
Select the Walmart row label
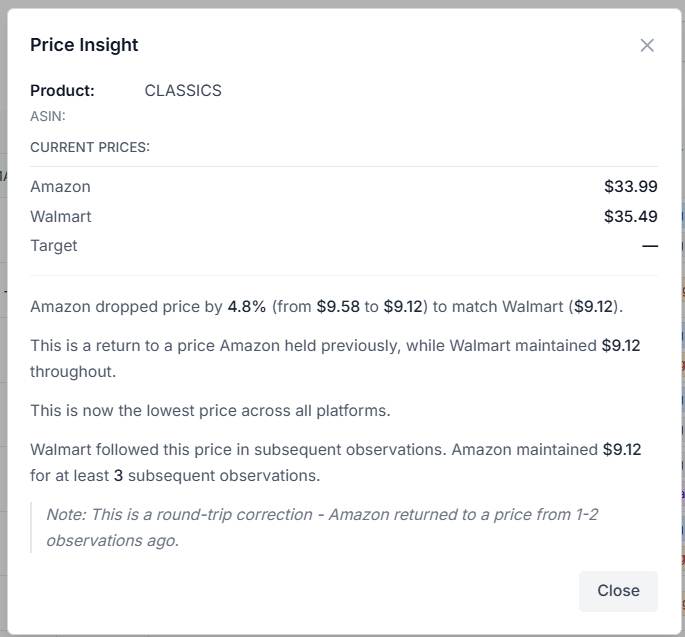[x=60, y=216]
